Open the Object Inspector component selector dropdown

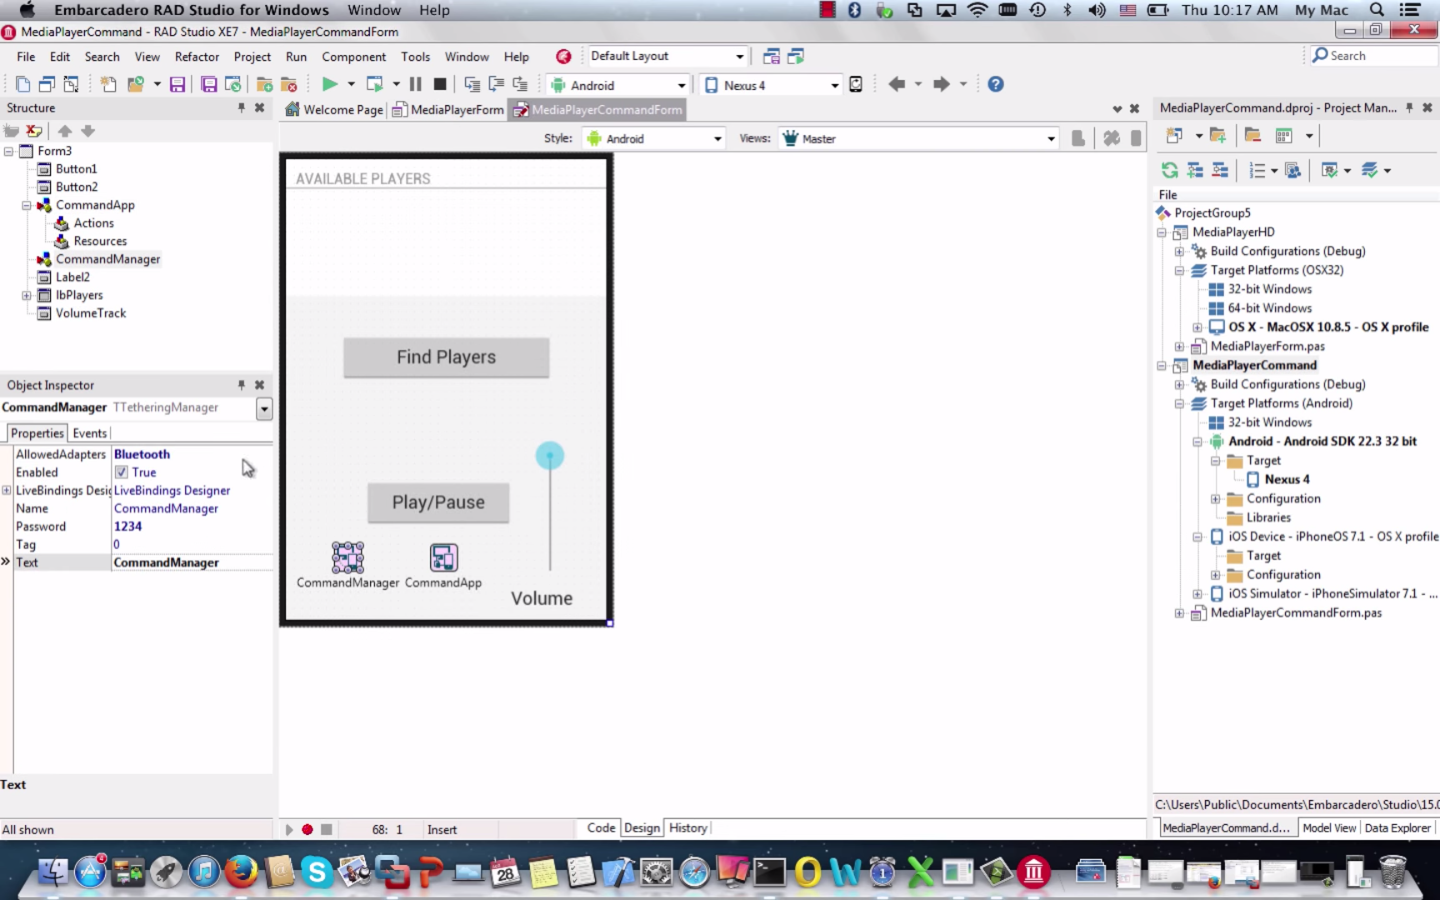click(x=264, y=408)
